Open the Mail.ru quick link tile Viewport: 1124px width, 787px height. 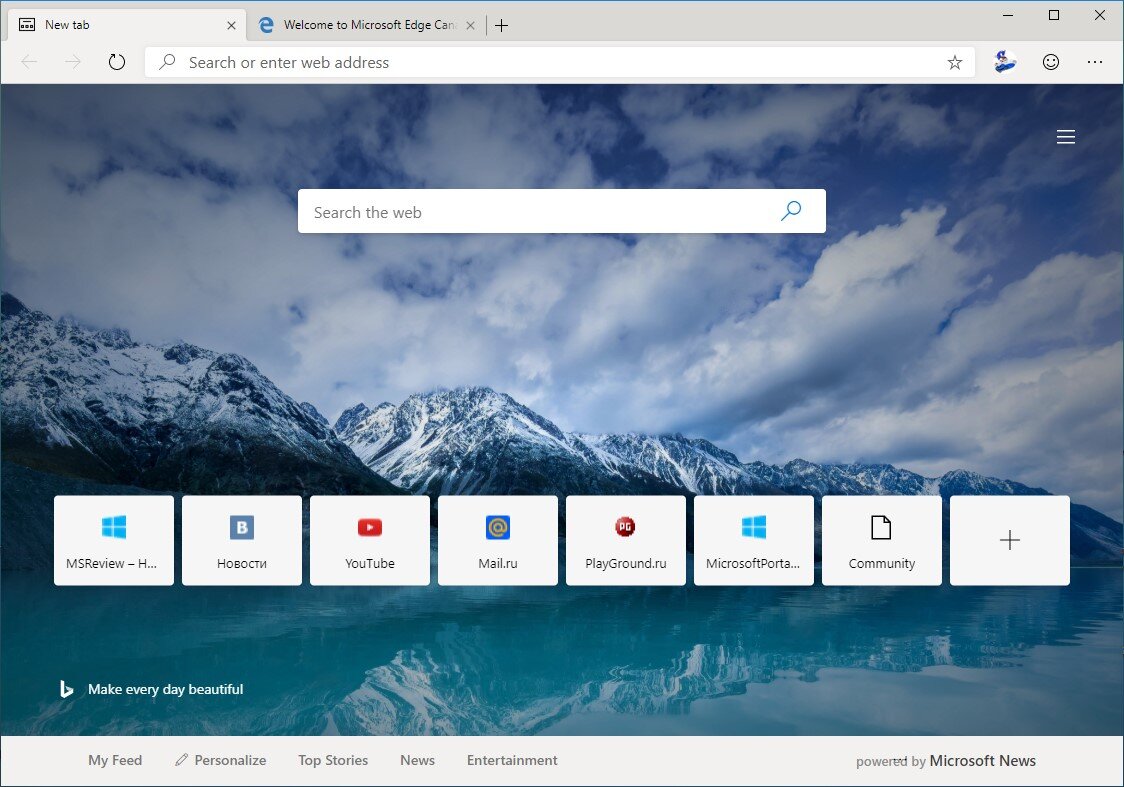[x=497, y=540]
